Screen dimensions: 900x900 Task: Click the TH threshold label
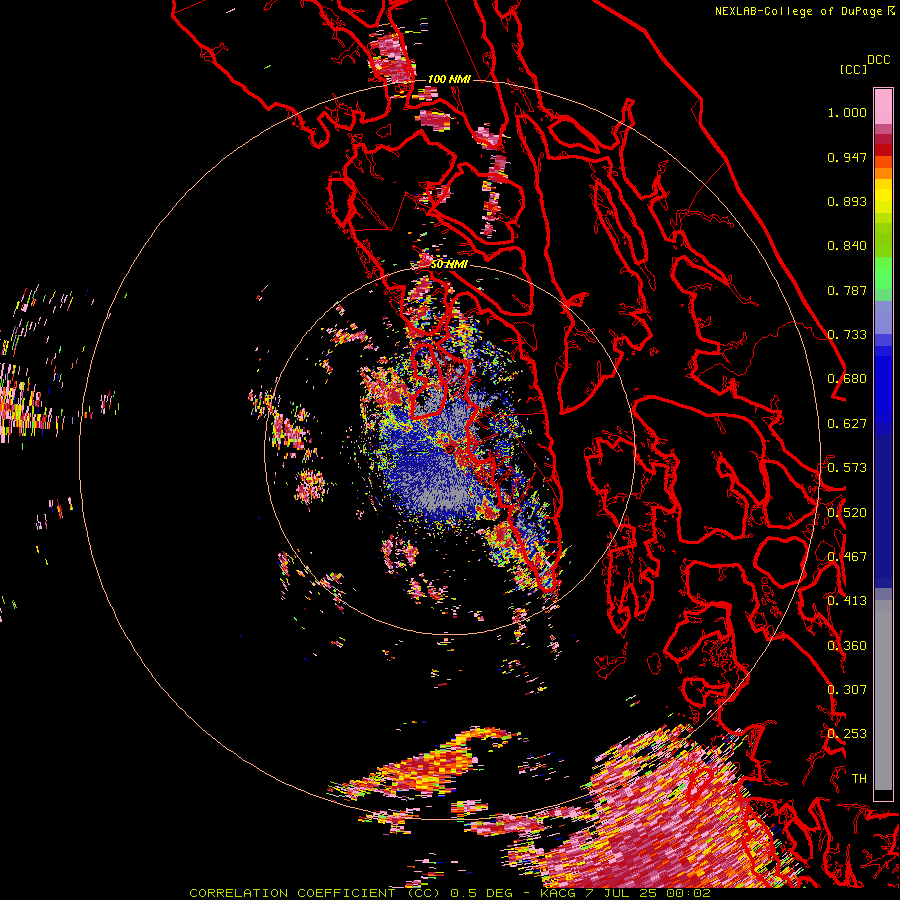[859, 779]
